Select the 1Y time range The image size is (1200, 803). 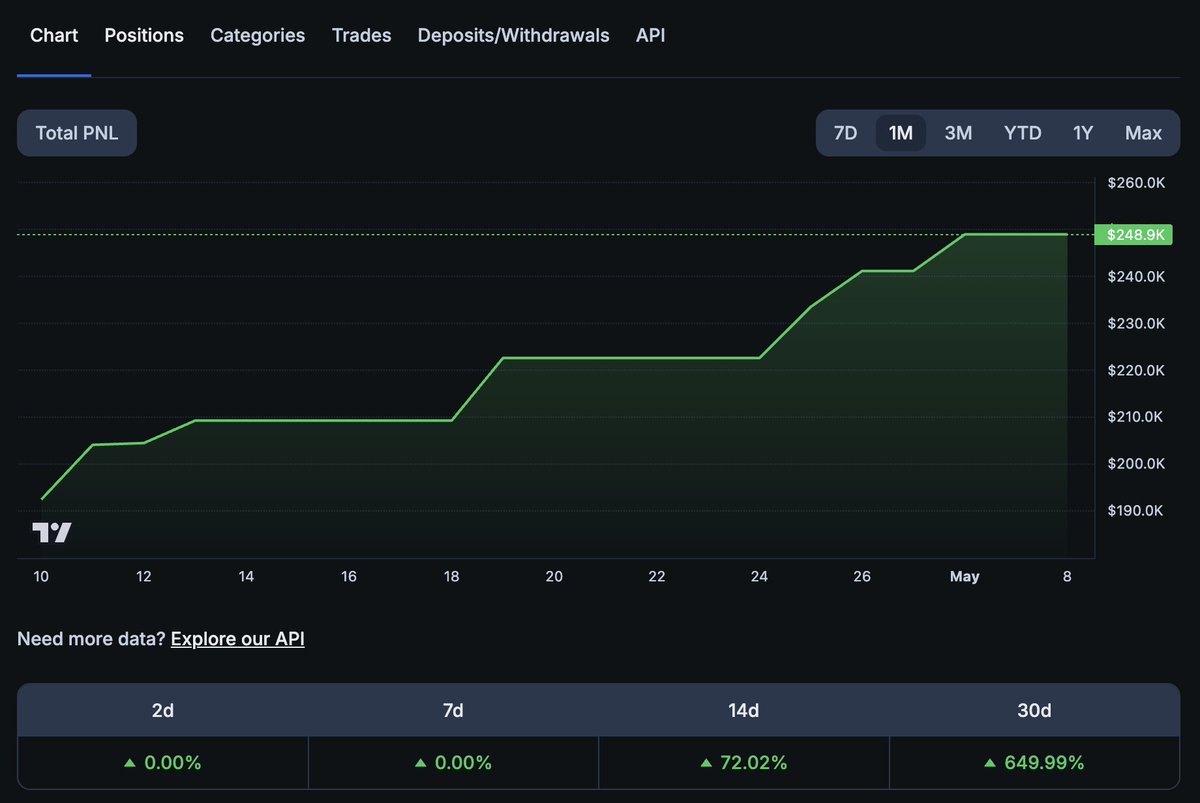tap(1083, 133)
